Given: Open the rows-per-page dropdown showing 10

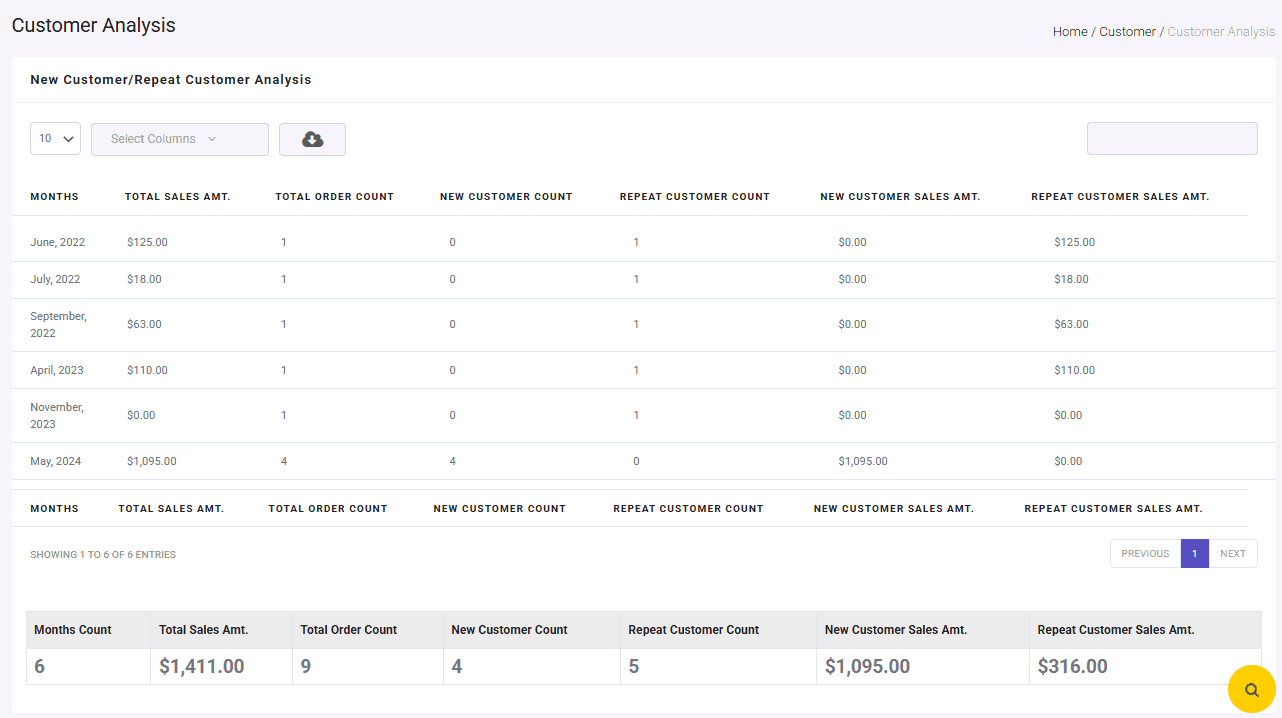Looking at the screenshot, I should (x=56, y=139).
